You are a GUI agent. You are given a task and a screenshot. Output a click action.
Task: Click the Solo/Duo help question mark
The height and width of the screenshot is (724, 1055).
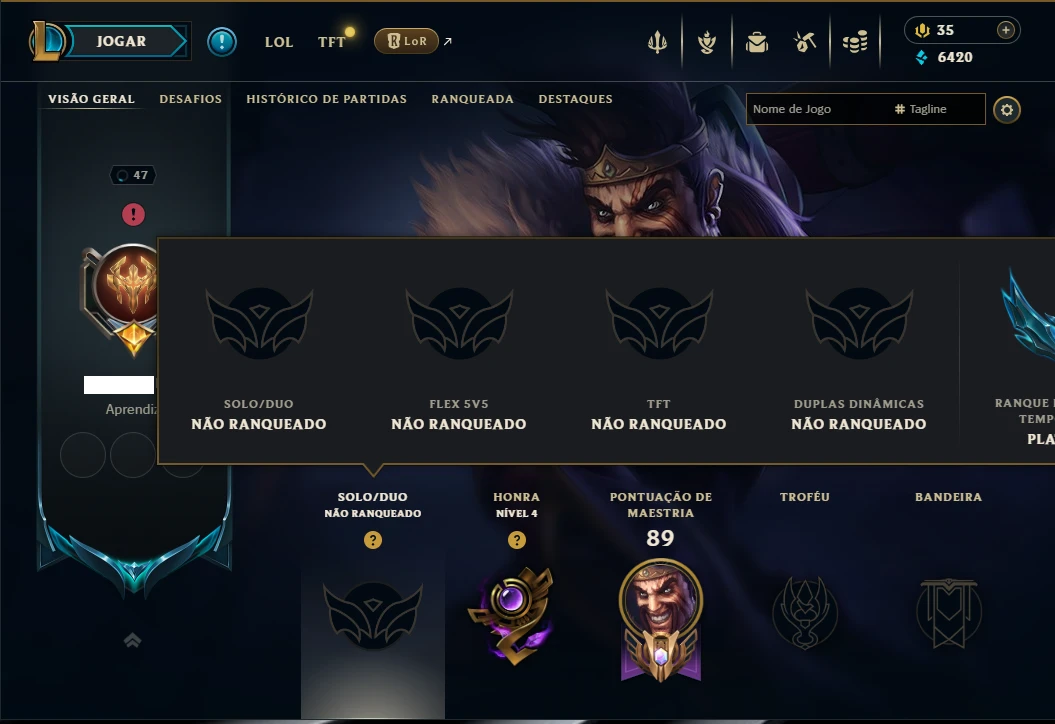373,540
